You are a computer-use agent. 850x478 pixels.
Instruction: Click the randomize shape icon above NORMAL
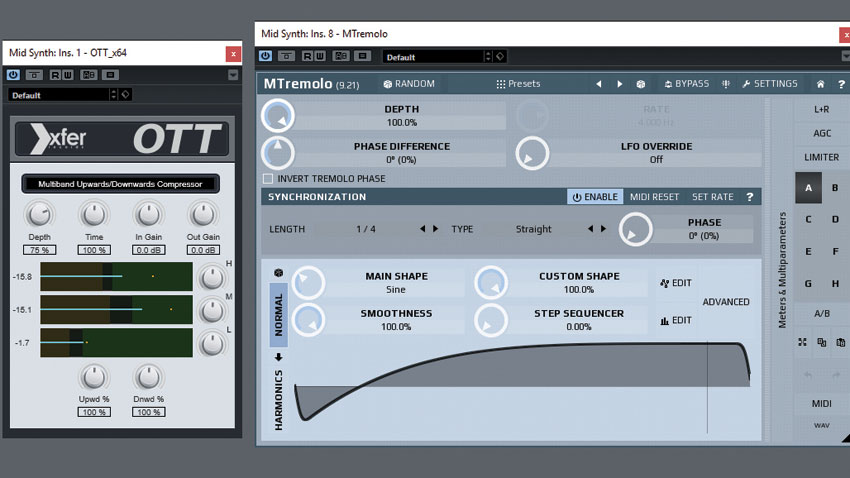(x=279, y=273)
